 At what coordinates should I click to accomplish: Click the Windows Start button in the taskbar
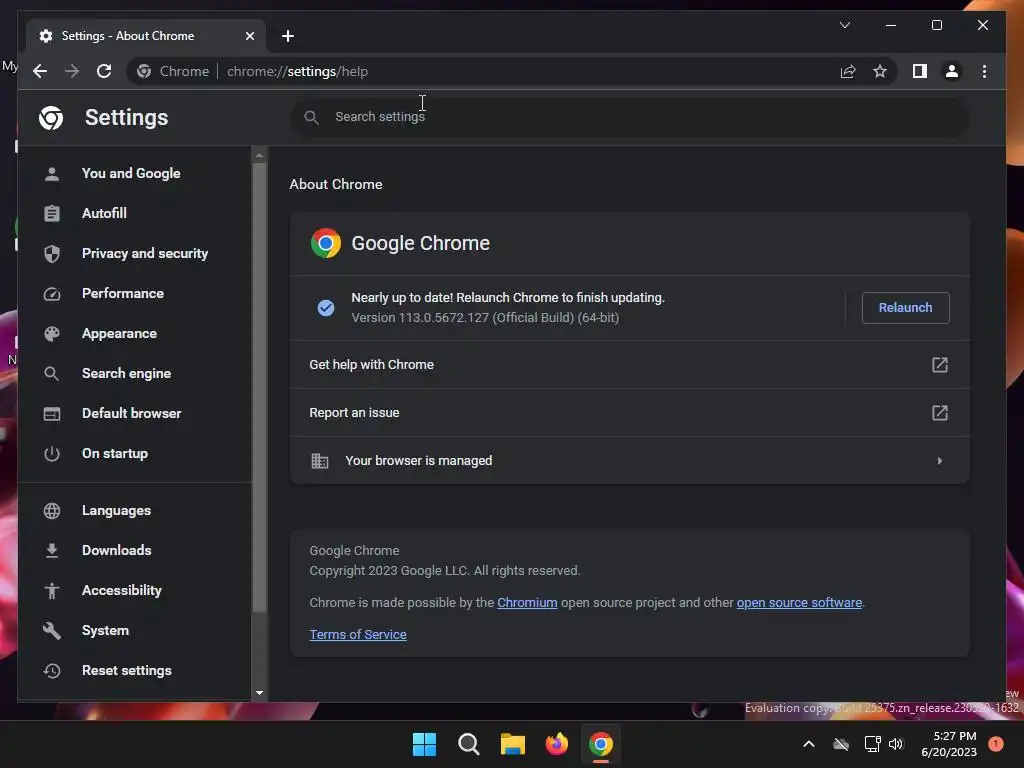(424, 744)
